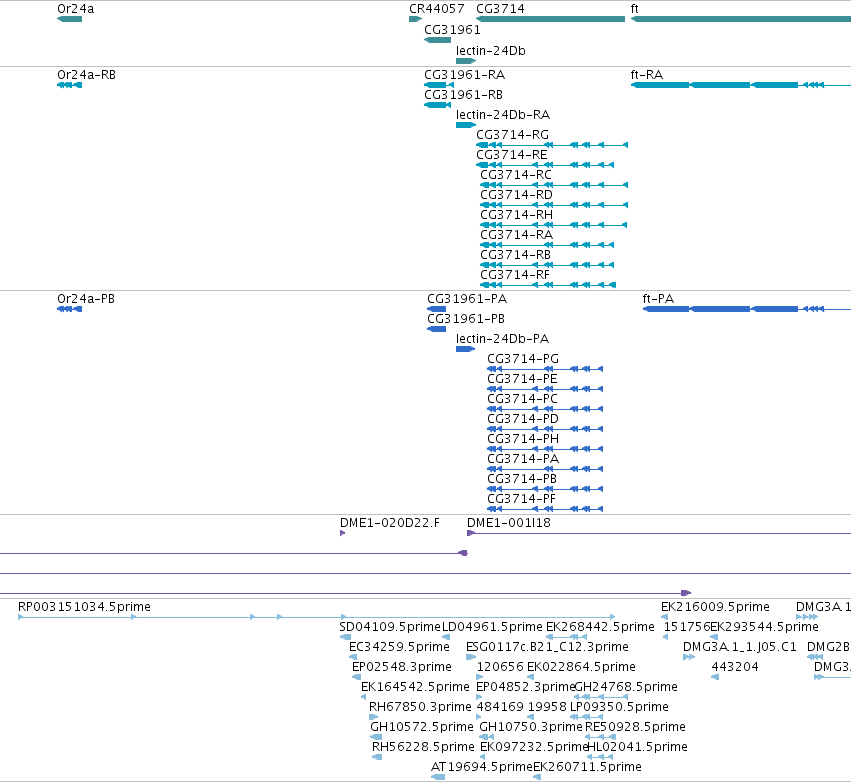This screenshot has height=782, width=851.
Task: Select the lectin-24Db-RA transcript label
Action: click(503, 115)
